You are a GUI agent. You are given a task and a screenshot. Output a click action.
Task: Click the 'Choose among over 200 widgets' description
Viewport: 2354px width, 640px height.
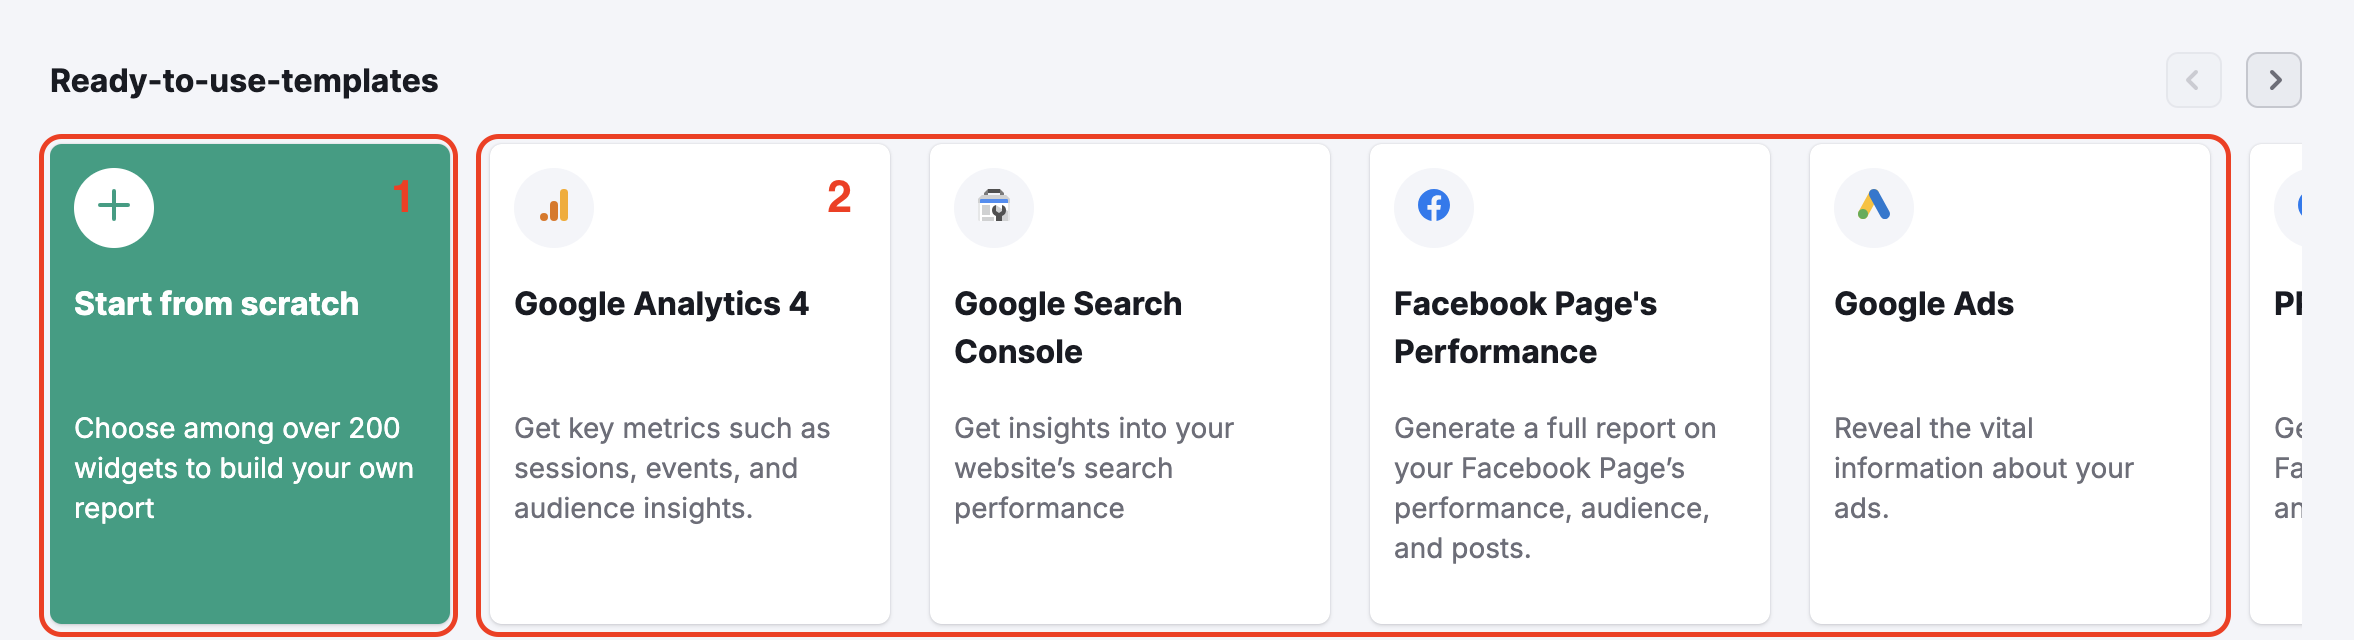point(243,468)
